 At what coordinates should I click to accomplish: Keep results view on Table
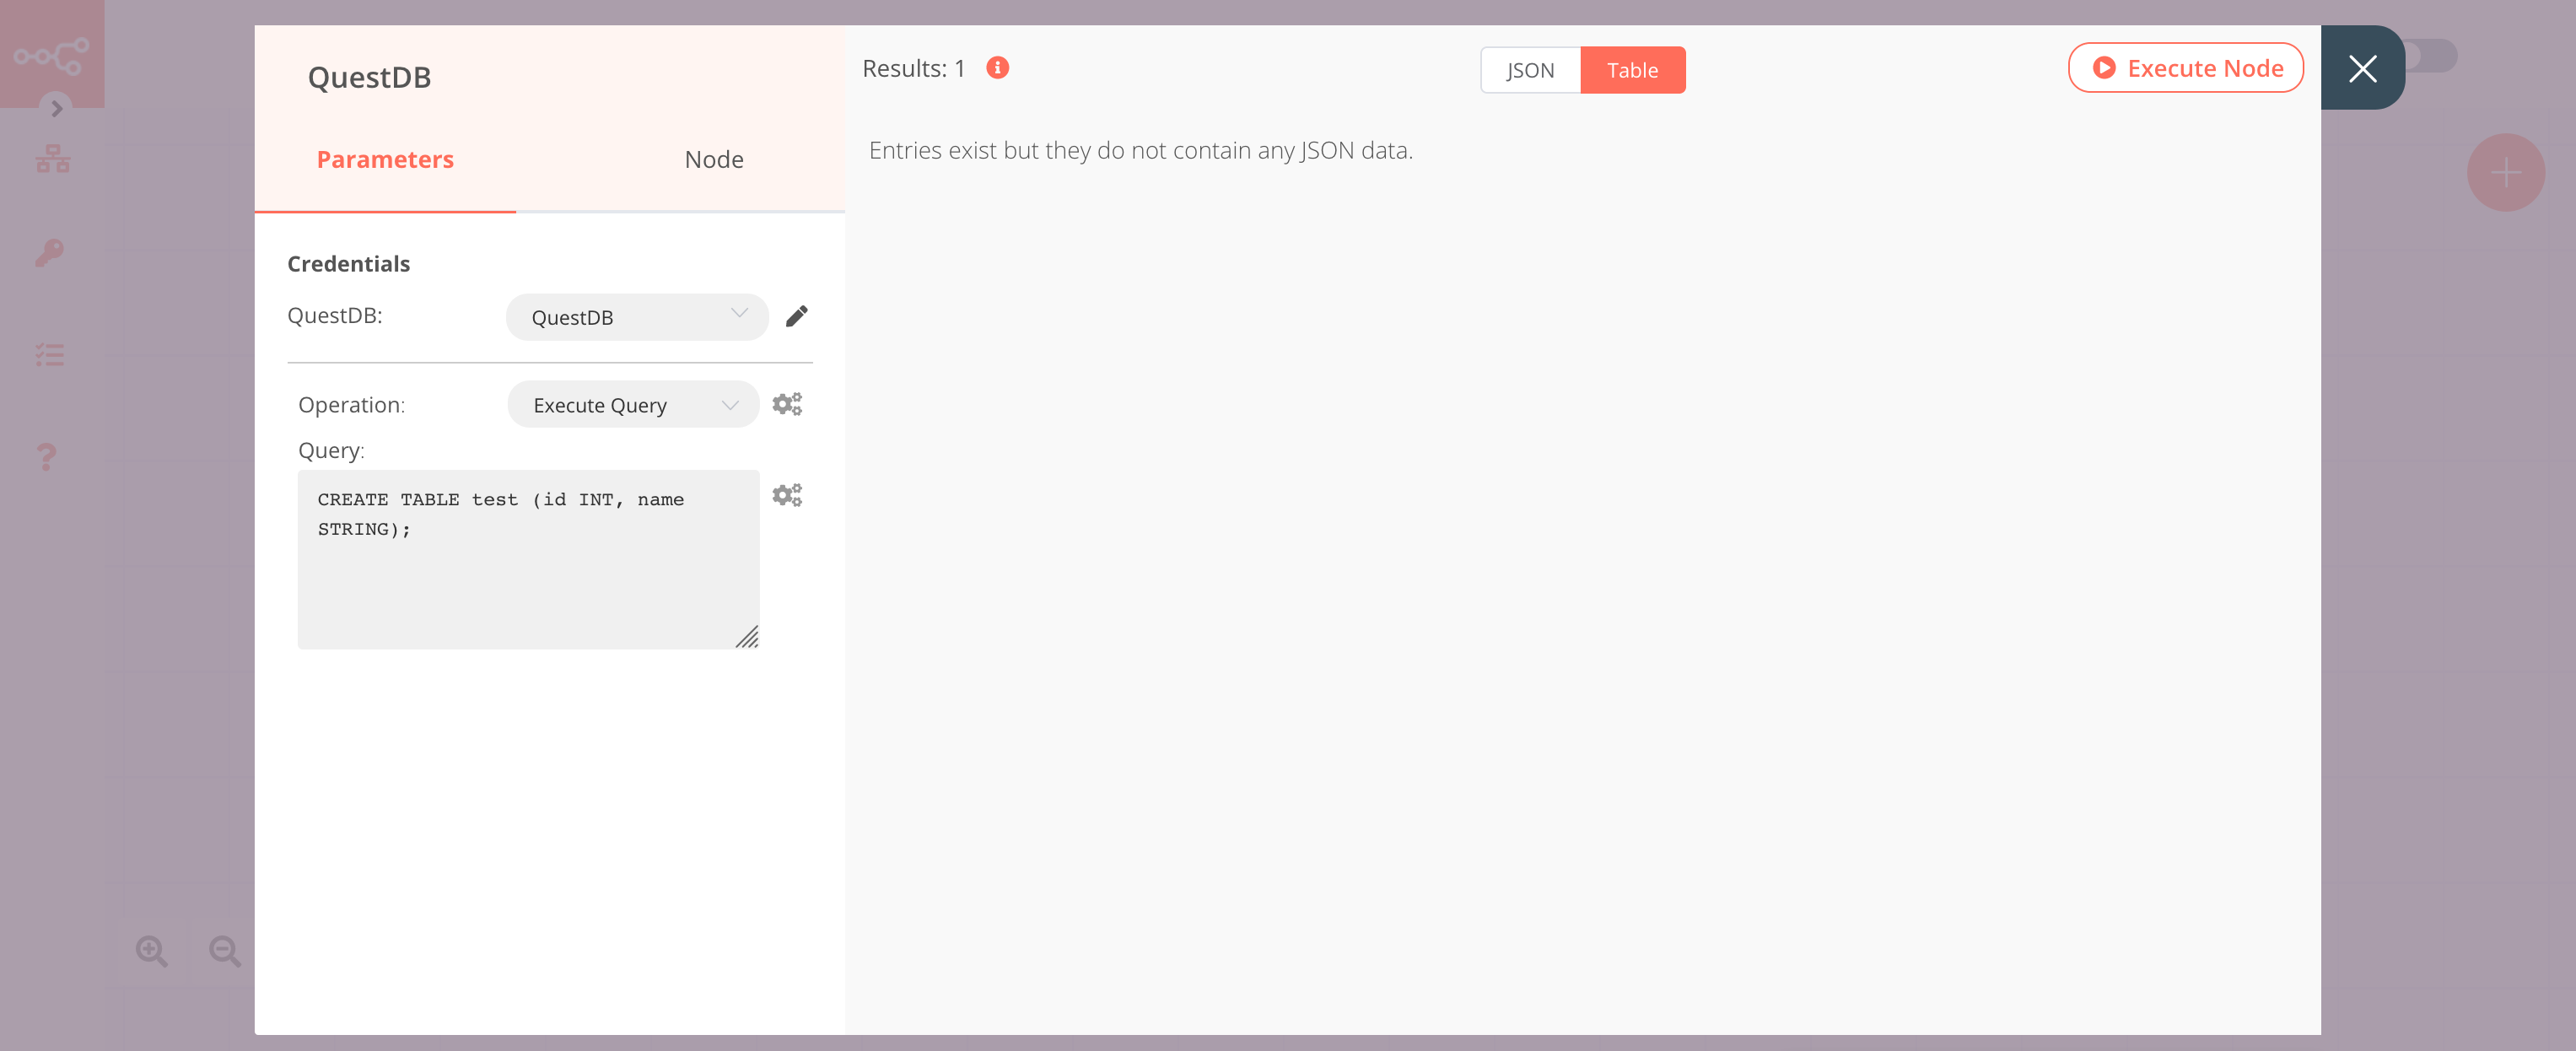(x=1632, y=70)
